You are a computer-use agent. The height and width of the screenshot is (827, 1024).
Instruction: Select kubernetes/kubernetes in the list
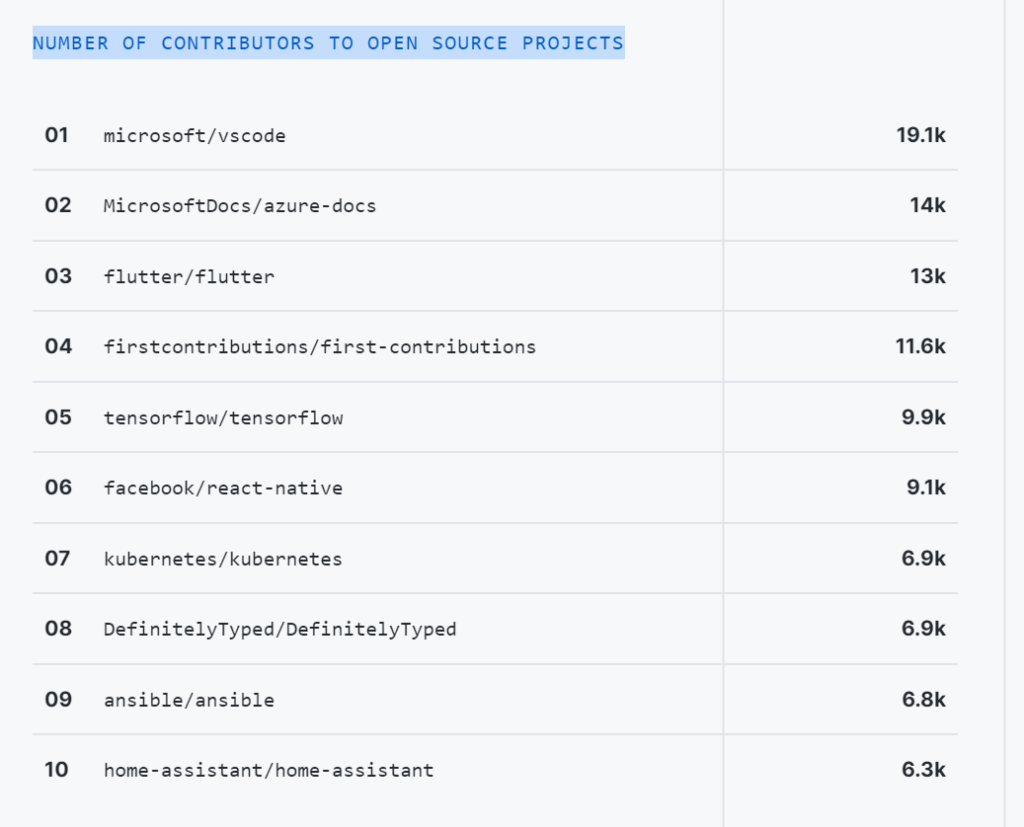coord(223,559)
